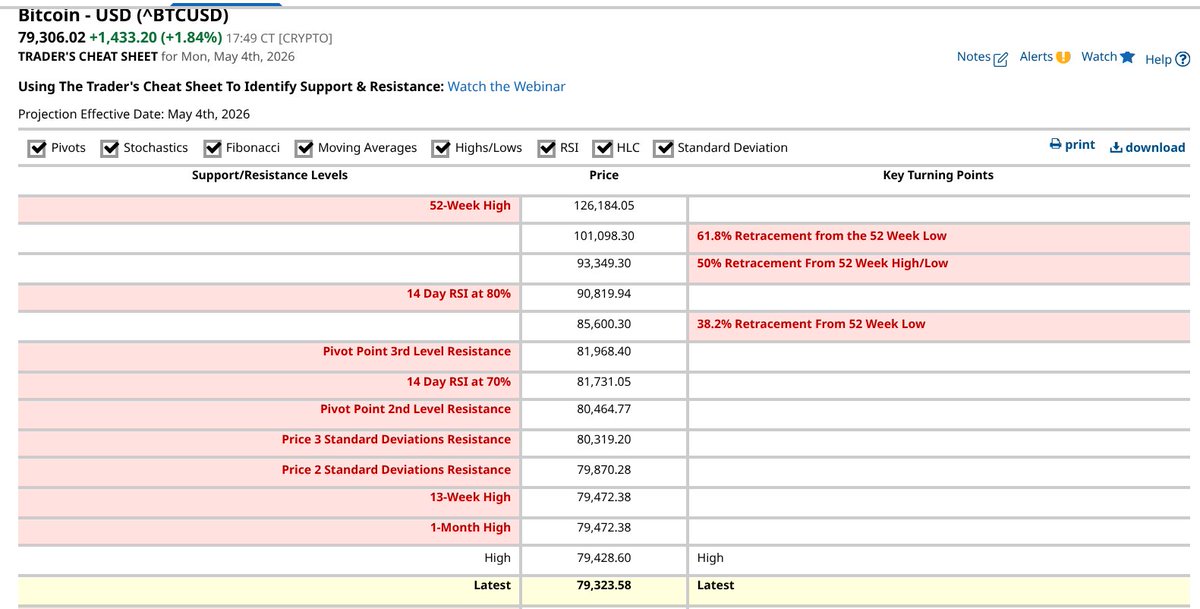Disable the Moving Averages checkbox

(304, 148)
